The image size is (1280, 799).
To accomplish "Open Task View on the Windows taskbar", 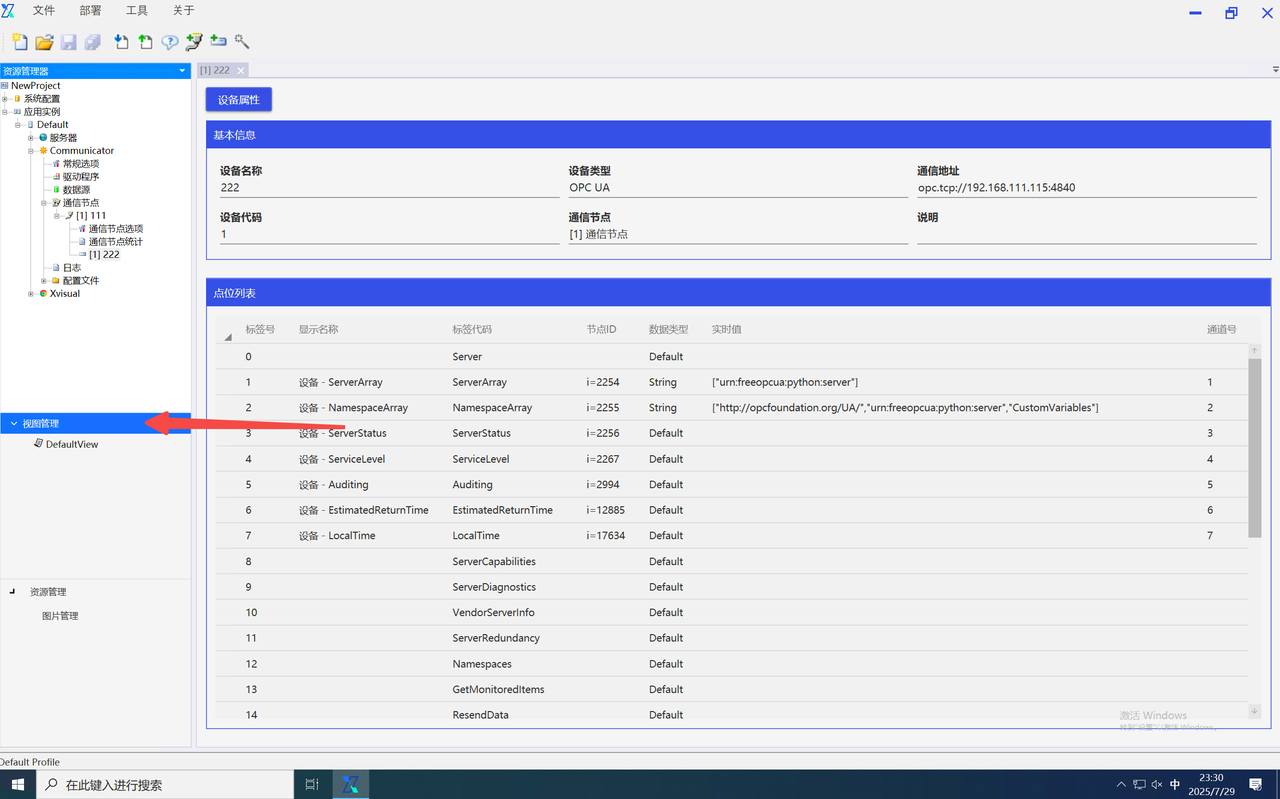I will pyautogui.click(x=312, y=785).
